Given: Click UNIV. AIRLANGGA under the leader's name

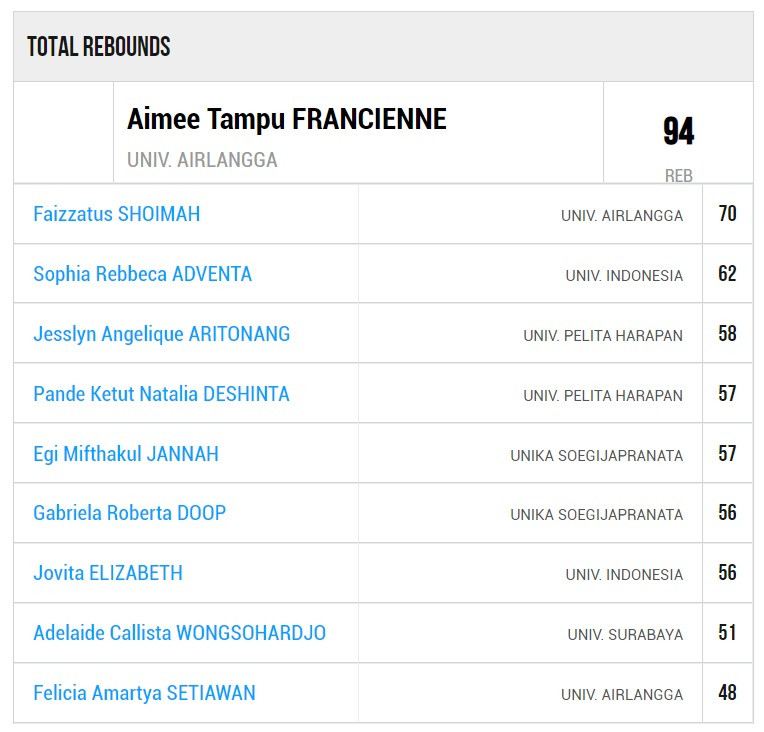Looking at the screenshot, I should (x=202, y=160).
